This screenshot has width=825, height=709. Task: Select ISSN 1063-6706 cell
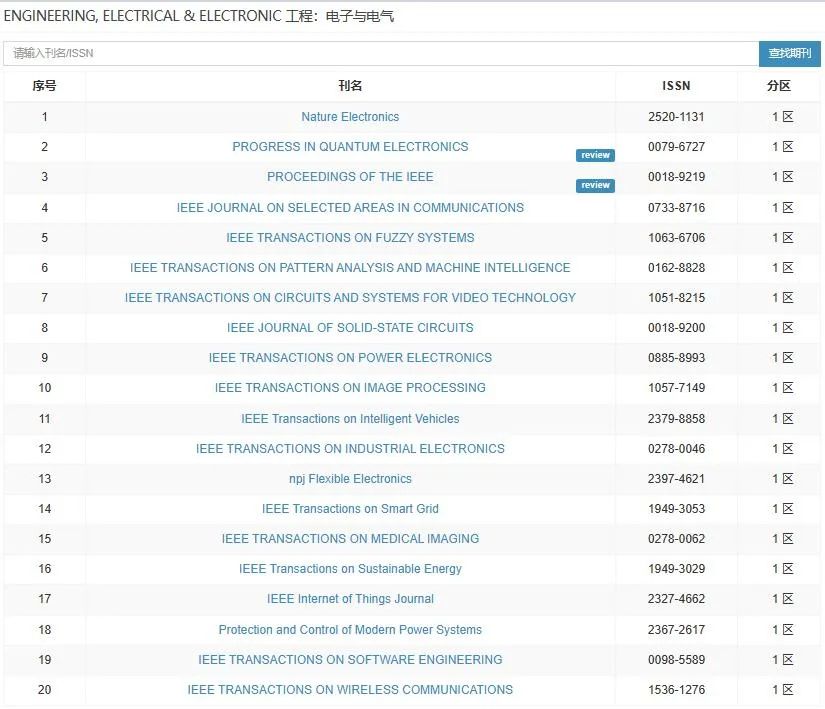[x=676, y=238]
